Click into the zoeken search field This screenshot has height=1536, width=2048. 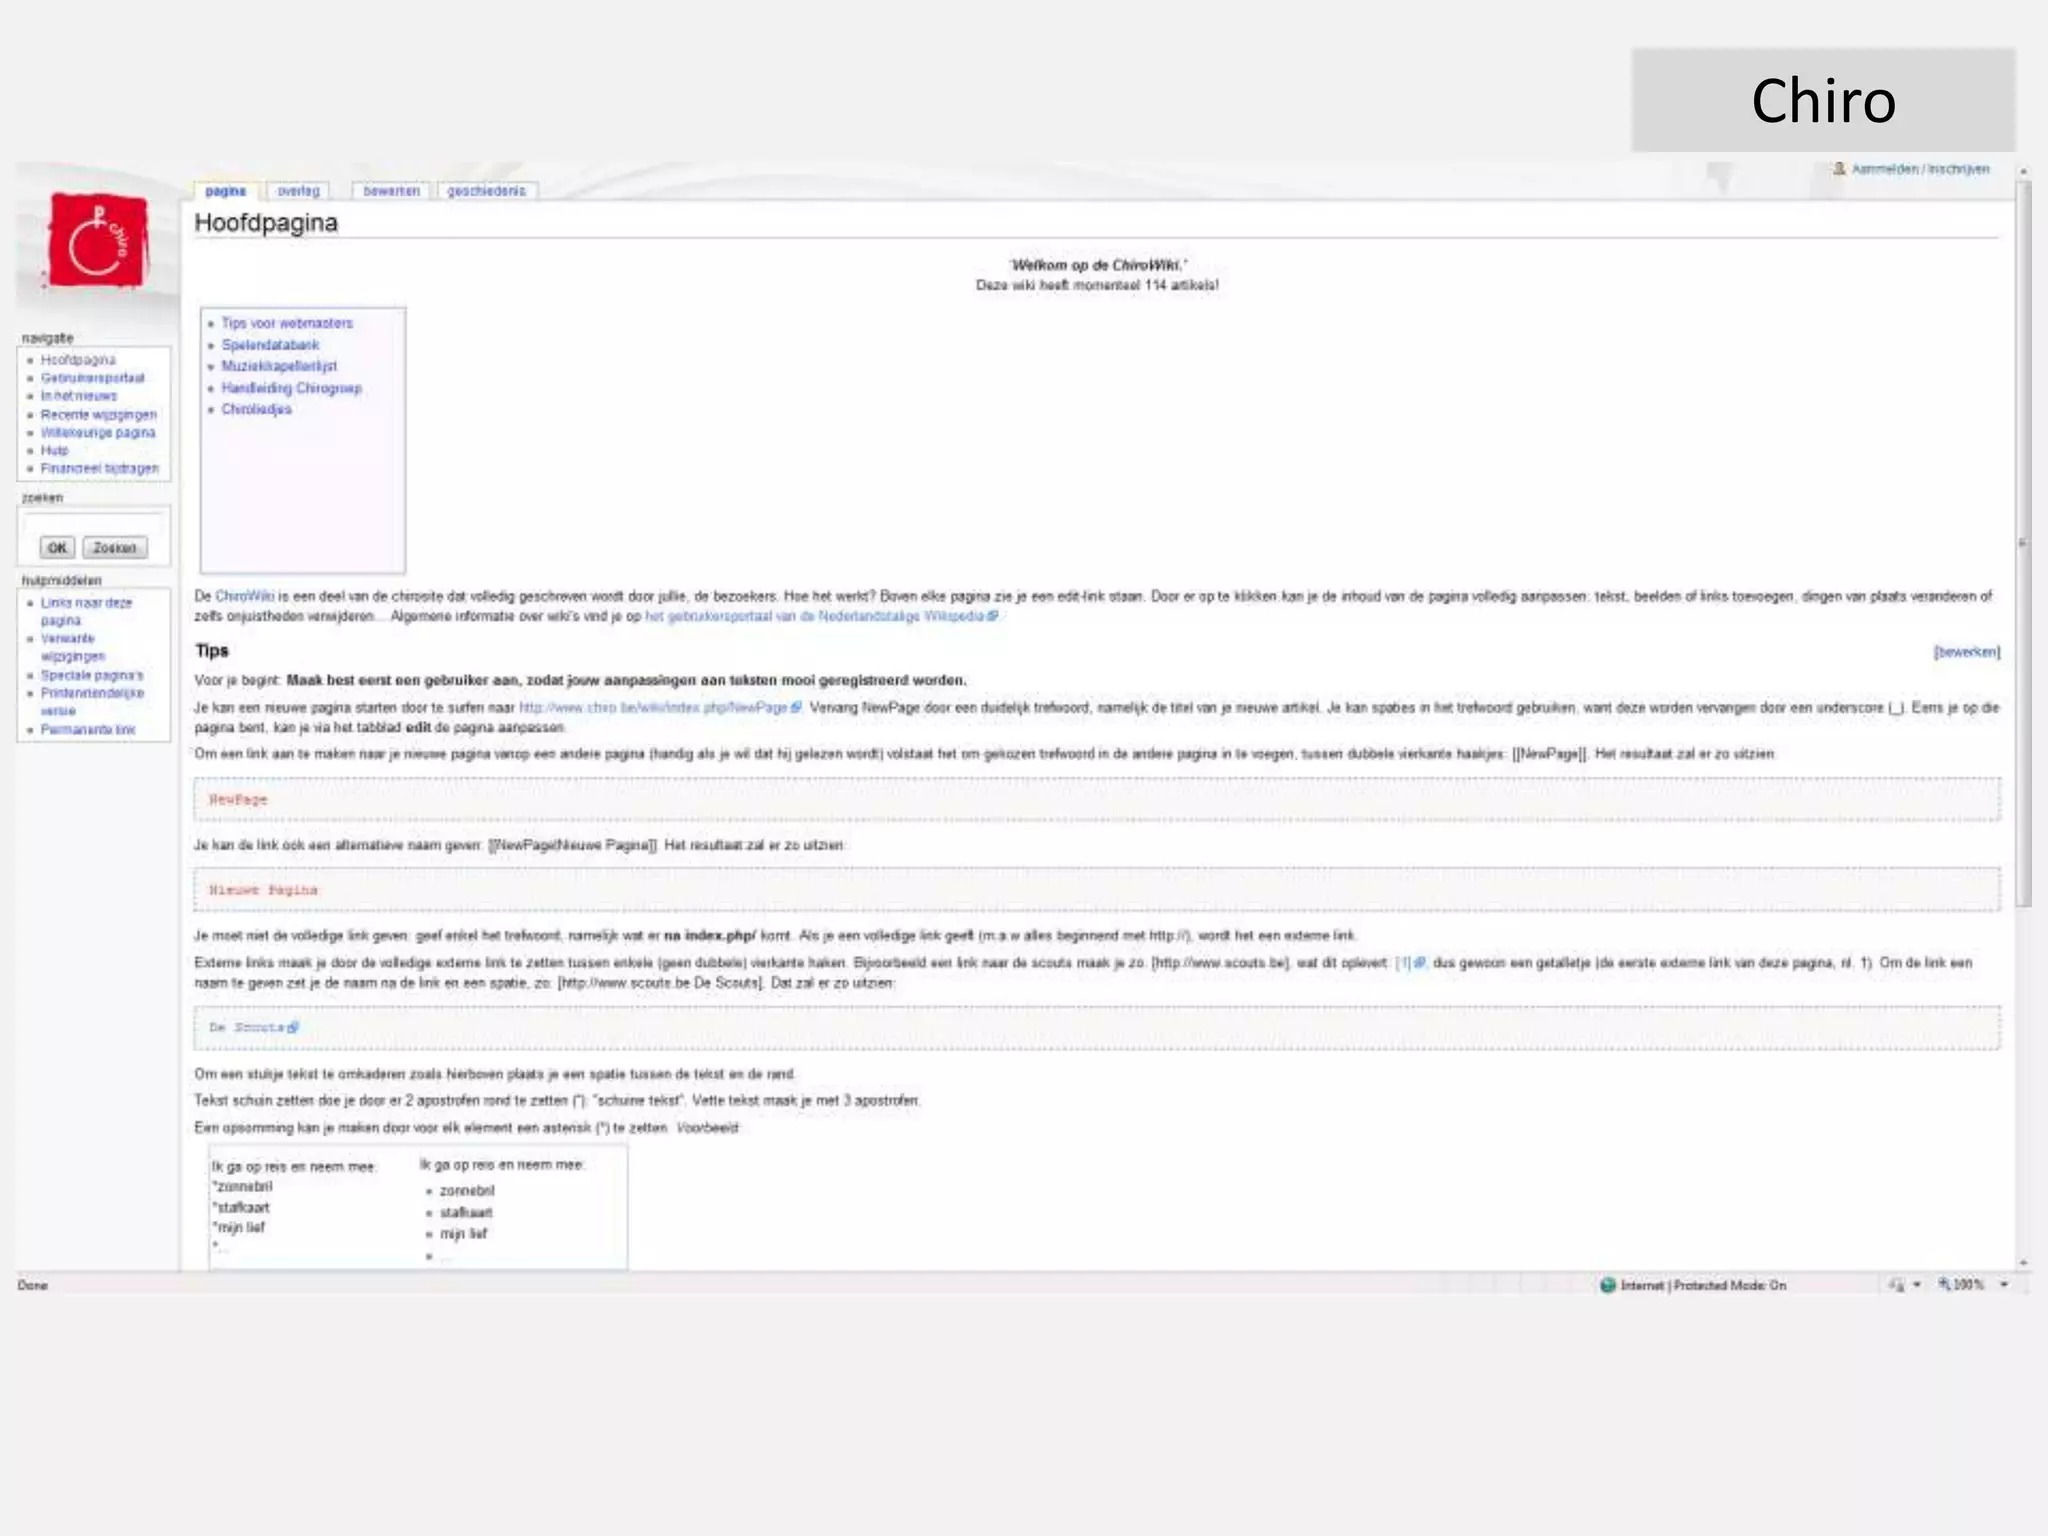(x=93, y=522)
